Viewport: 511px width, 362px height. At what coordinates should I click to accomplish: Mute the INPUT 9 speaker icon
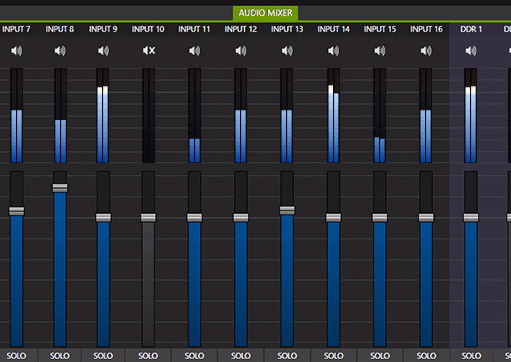pyautogui.click(x=103, y=51)
